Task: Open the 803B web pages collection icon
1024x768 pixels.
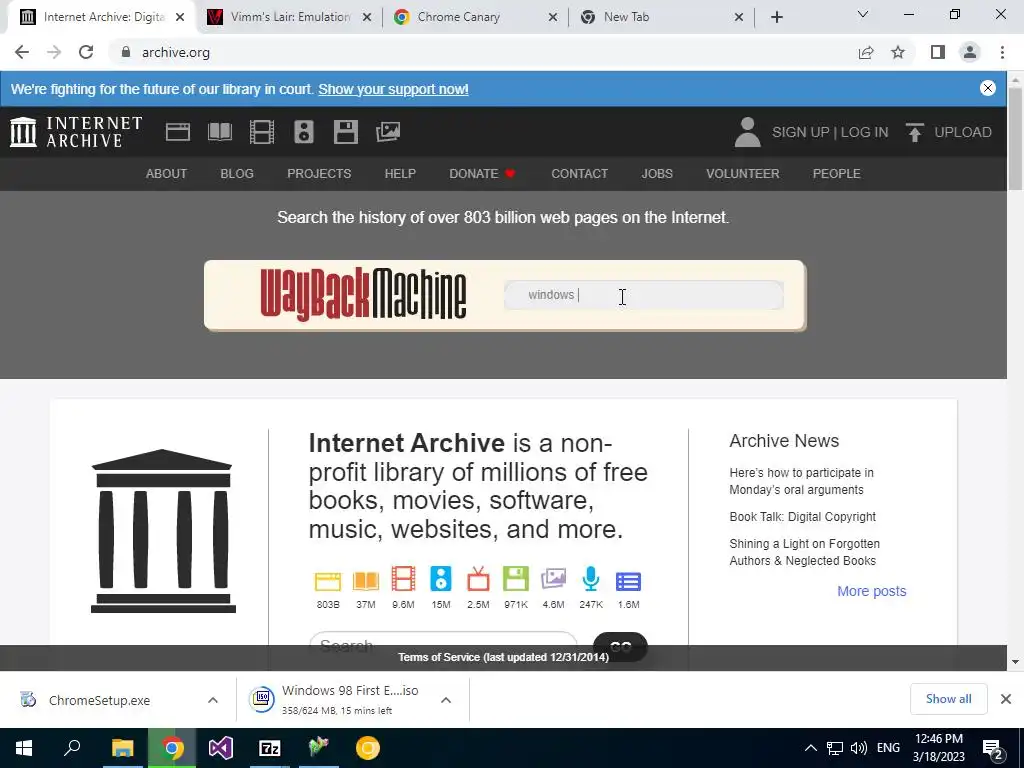Action: click(328, 581)
